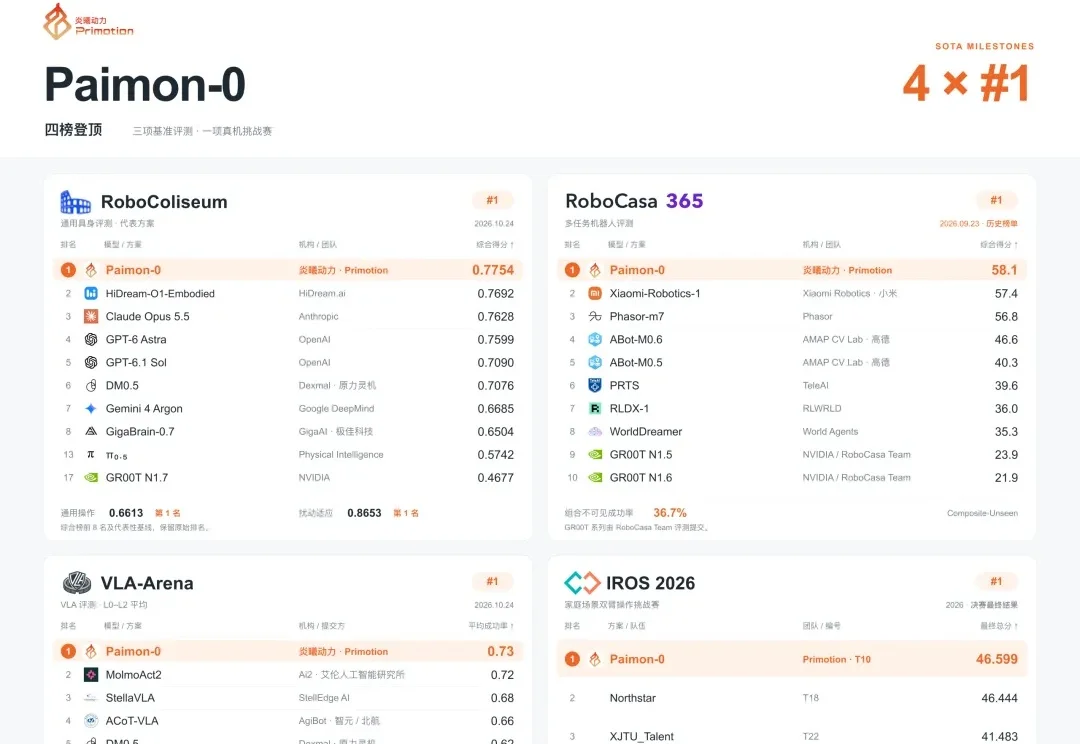Click the ABot-M0.6 row icon
1080x744 pixels.
(x=595, y=340)
